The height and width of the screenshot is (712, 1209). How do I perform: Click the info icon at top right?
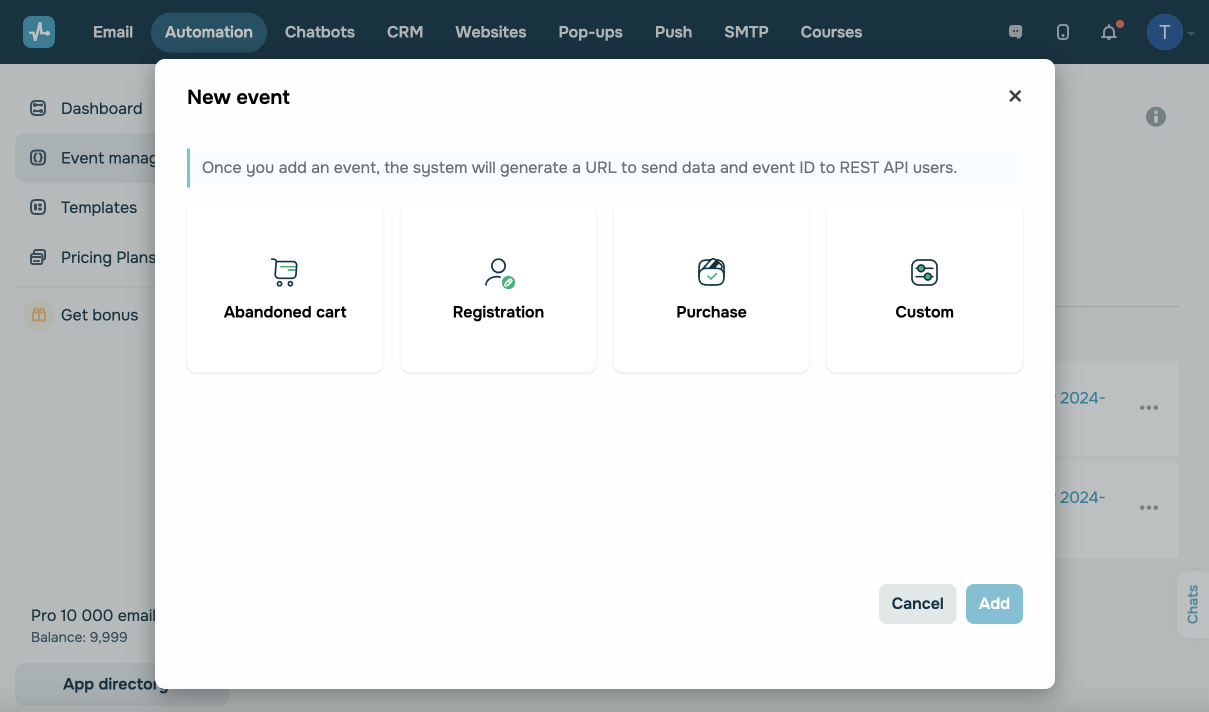pos(1156,117)
